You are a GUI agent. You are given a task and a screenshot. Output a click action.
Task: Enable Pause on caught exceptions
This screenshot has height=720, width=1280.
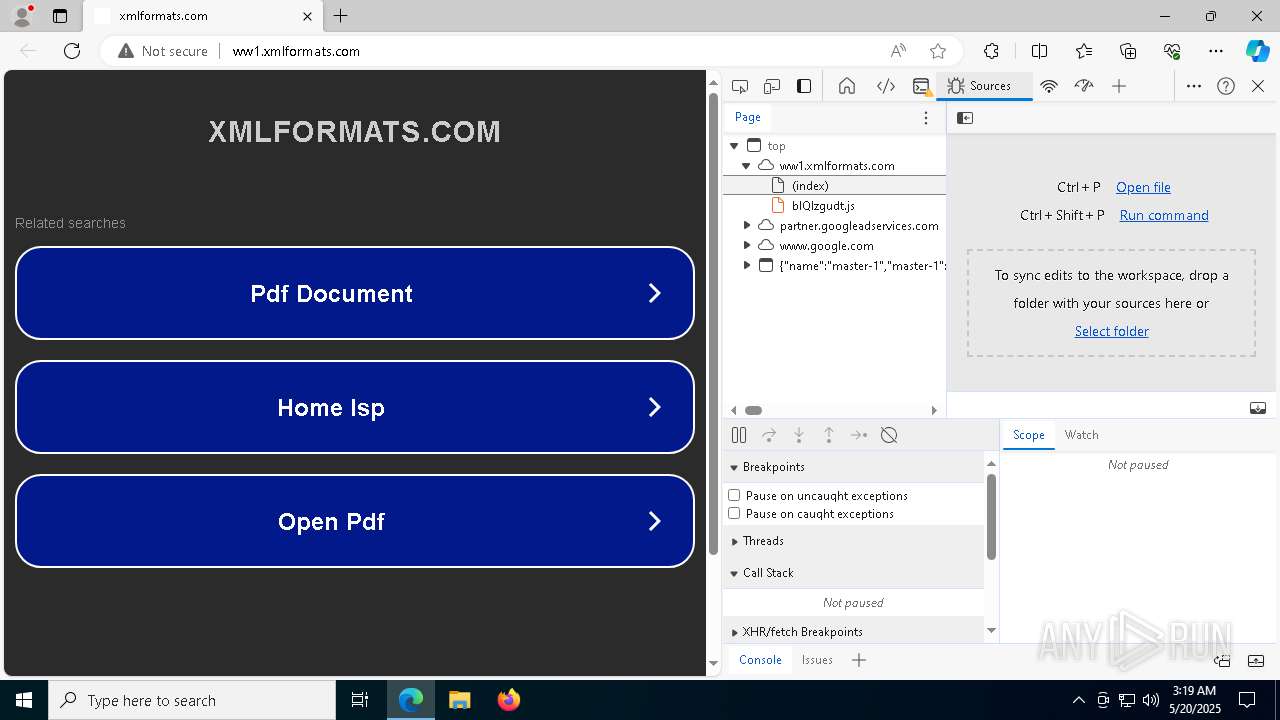[x=734, y=513]
